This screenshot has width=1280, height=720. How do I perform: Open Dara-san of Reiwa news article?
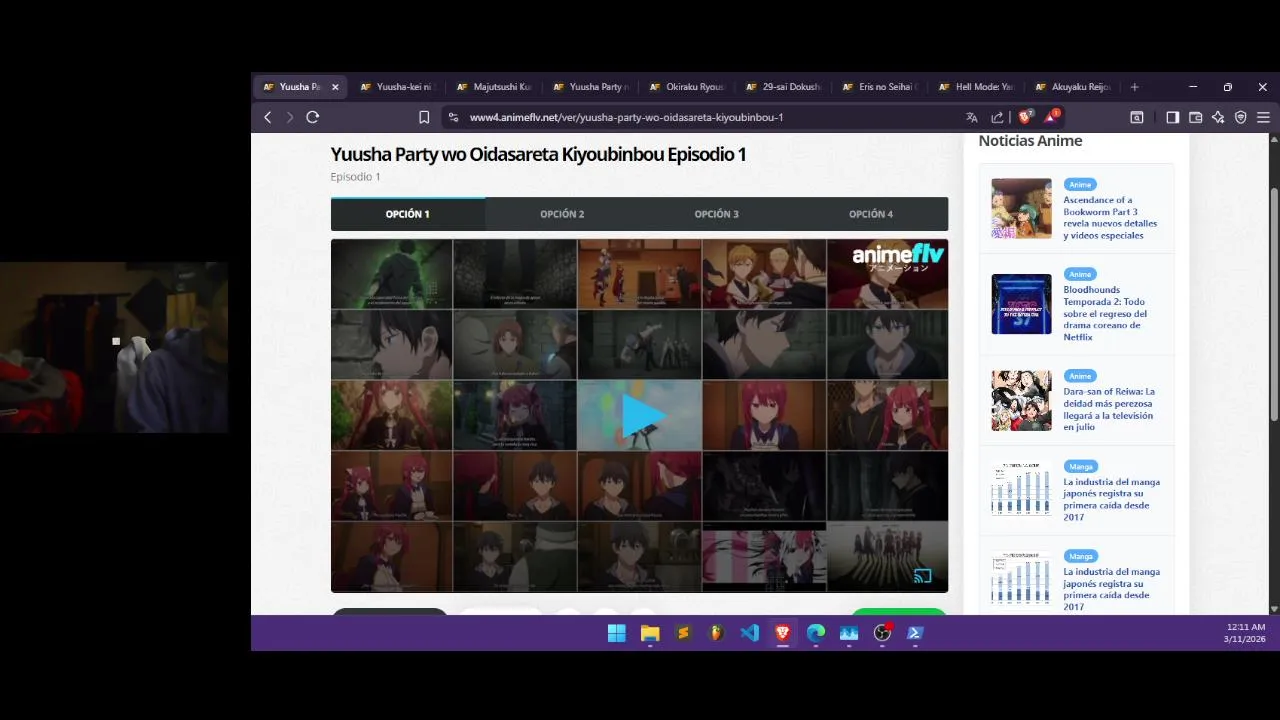pyautogui.click(x=1109, y=409)
